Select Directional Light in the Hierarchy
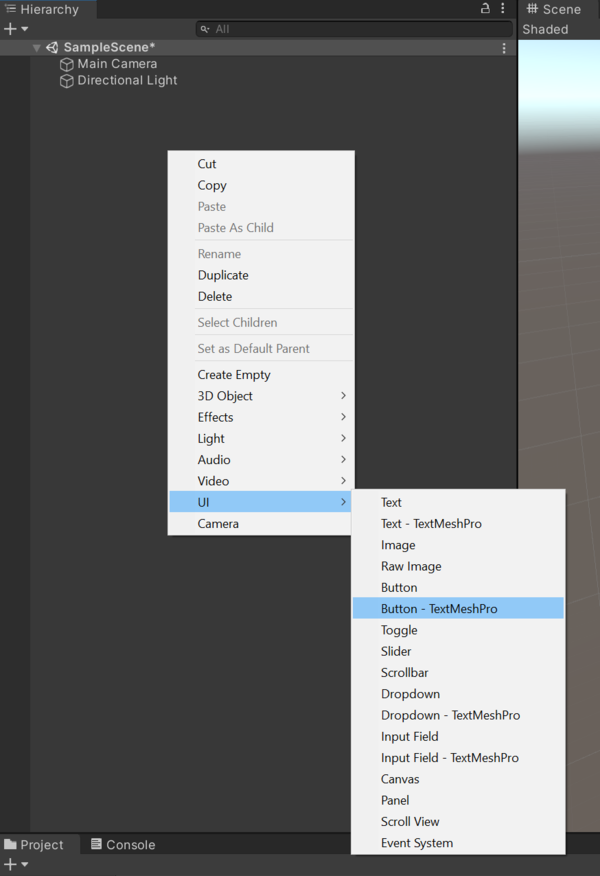600x876 pixels. pos(127,80)
